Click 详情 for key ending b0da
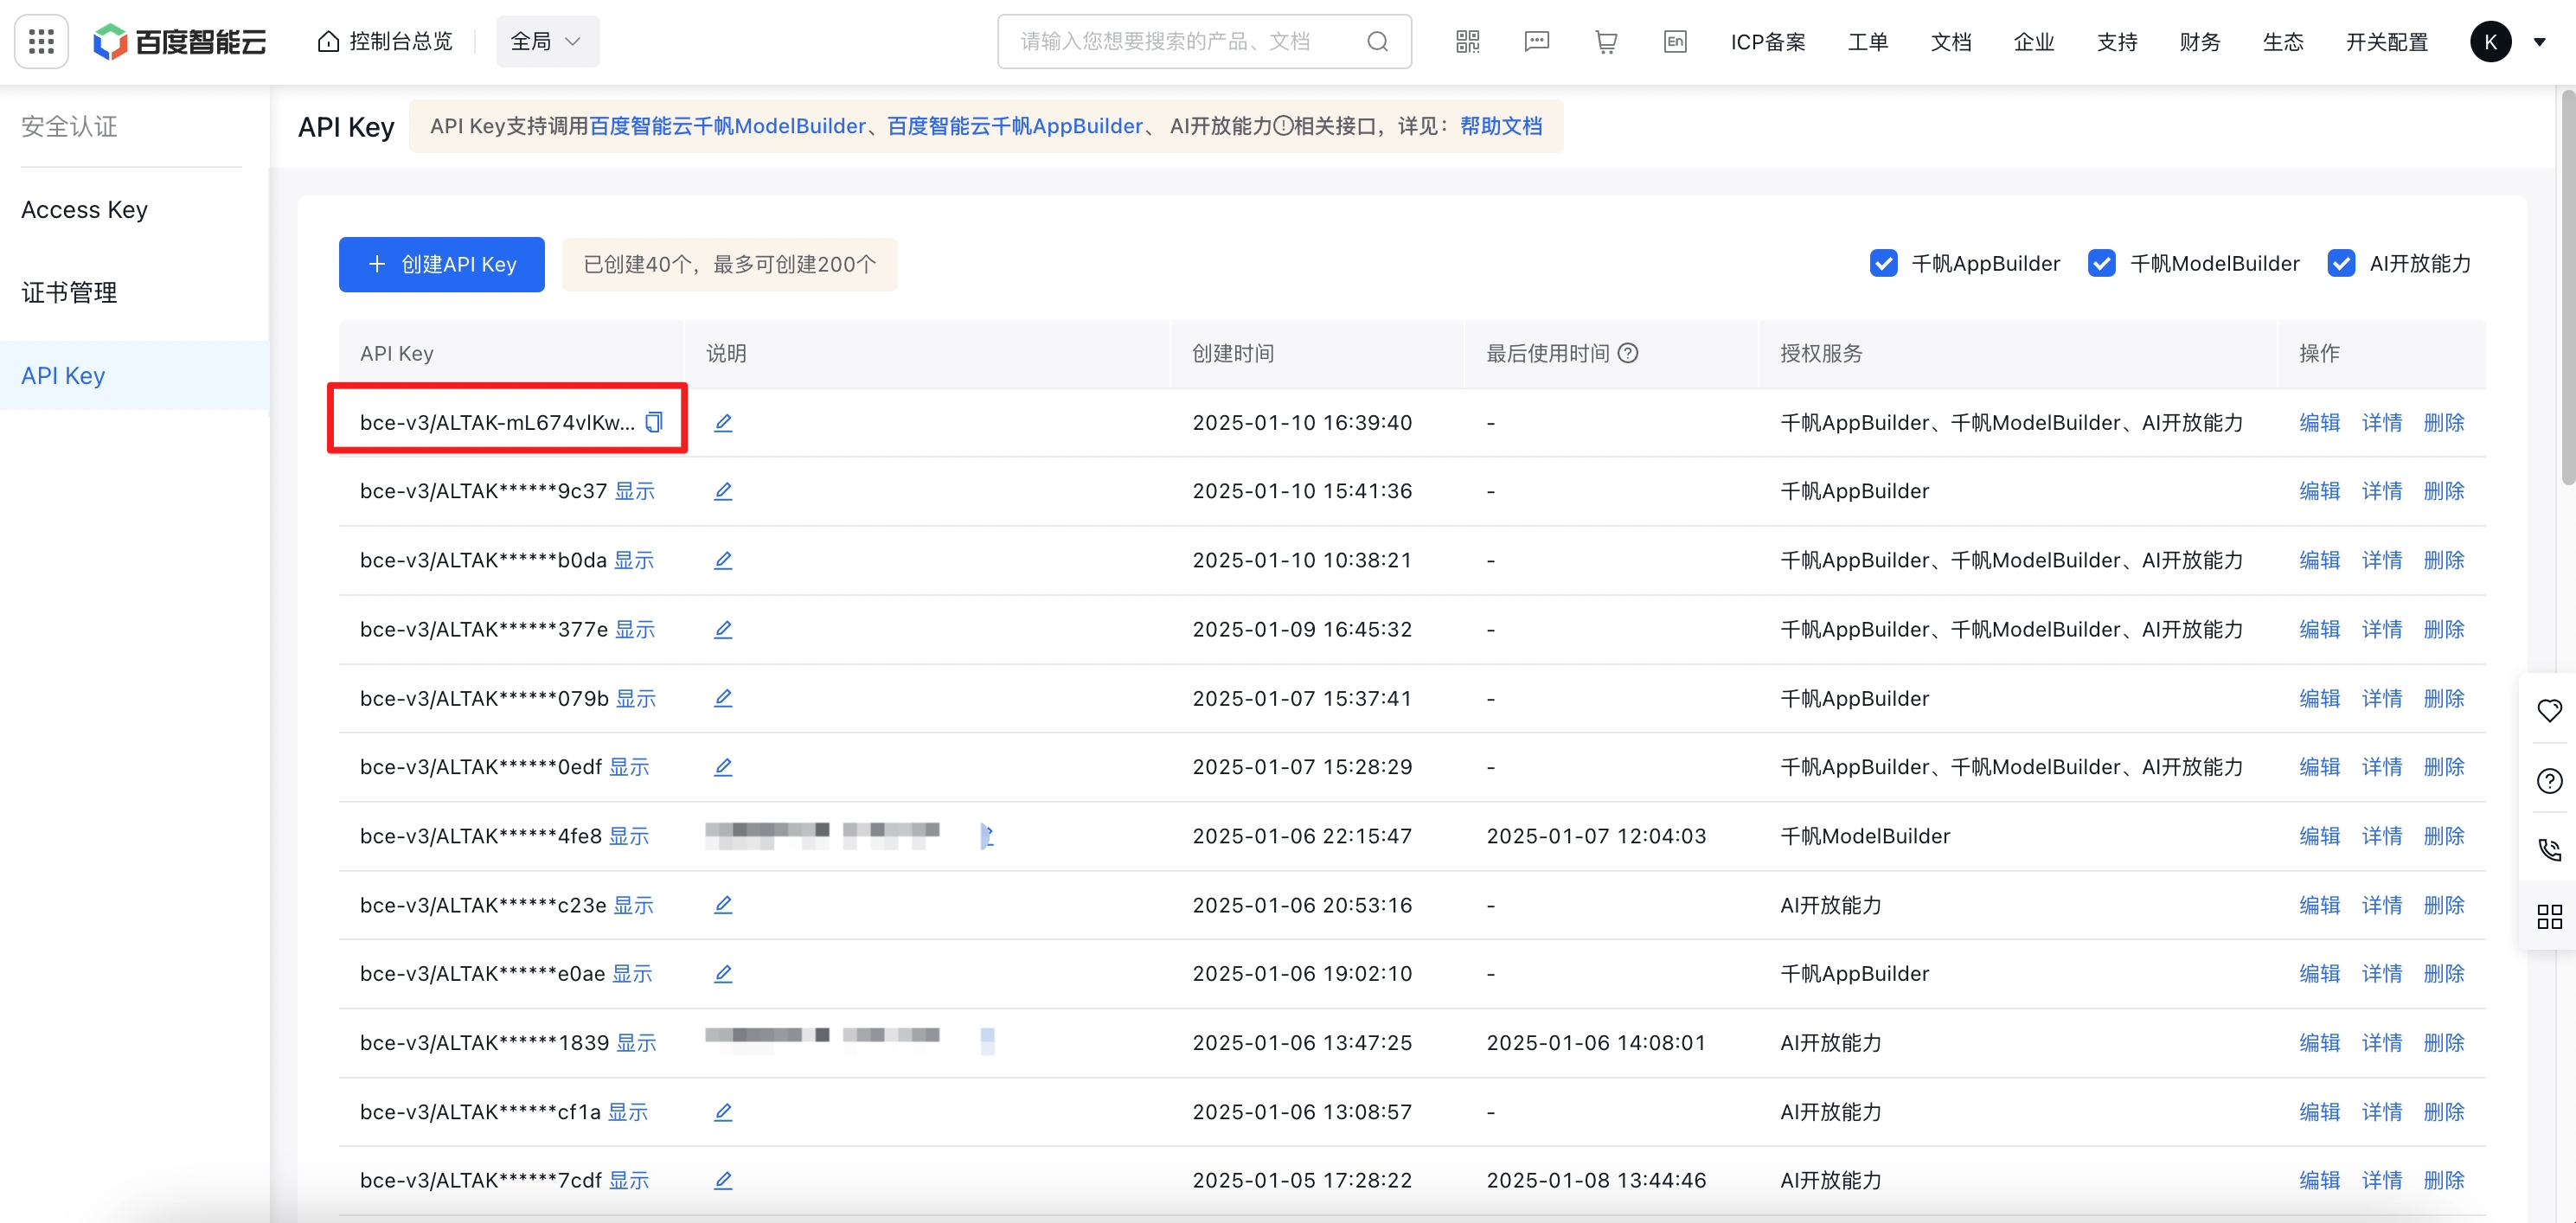The width and height of the screenshot is (2576, 1223). click(x=2381, y=560)
